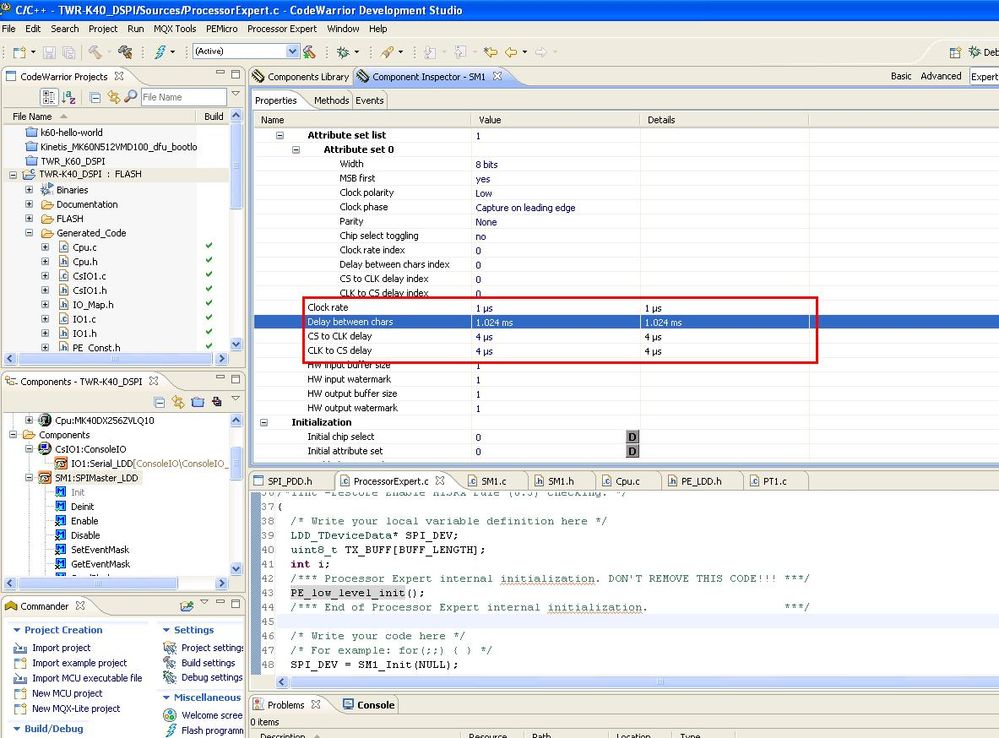Click the New toolbar icon
The image size is (999, 738).
[19, 52]
